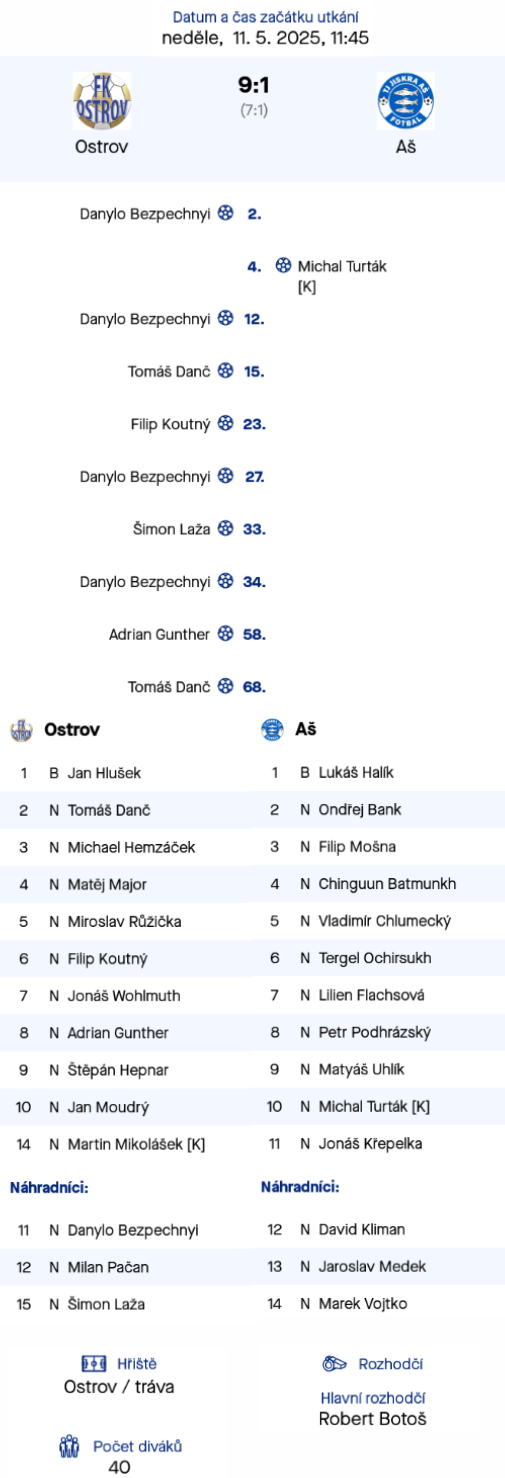Open Ostrov team name under left logo
This screenshot has height=1478, width=505.
(102, 146)
